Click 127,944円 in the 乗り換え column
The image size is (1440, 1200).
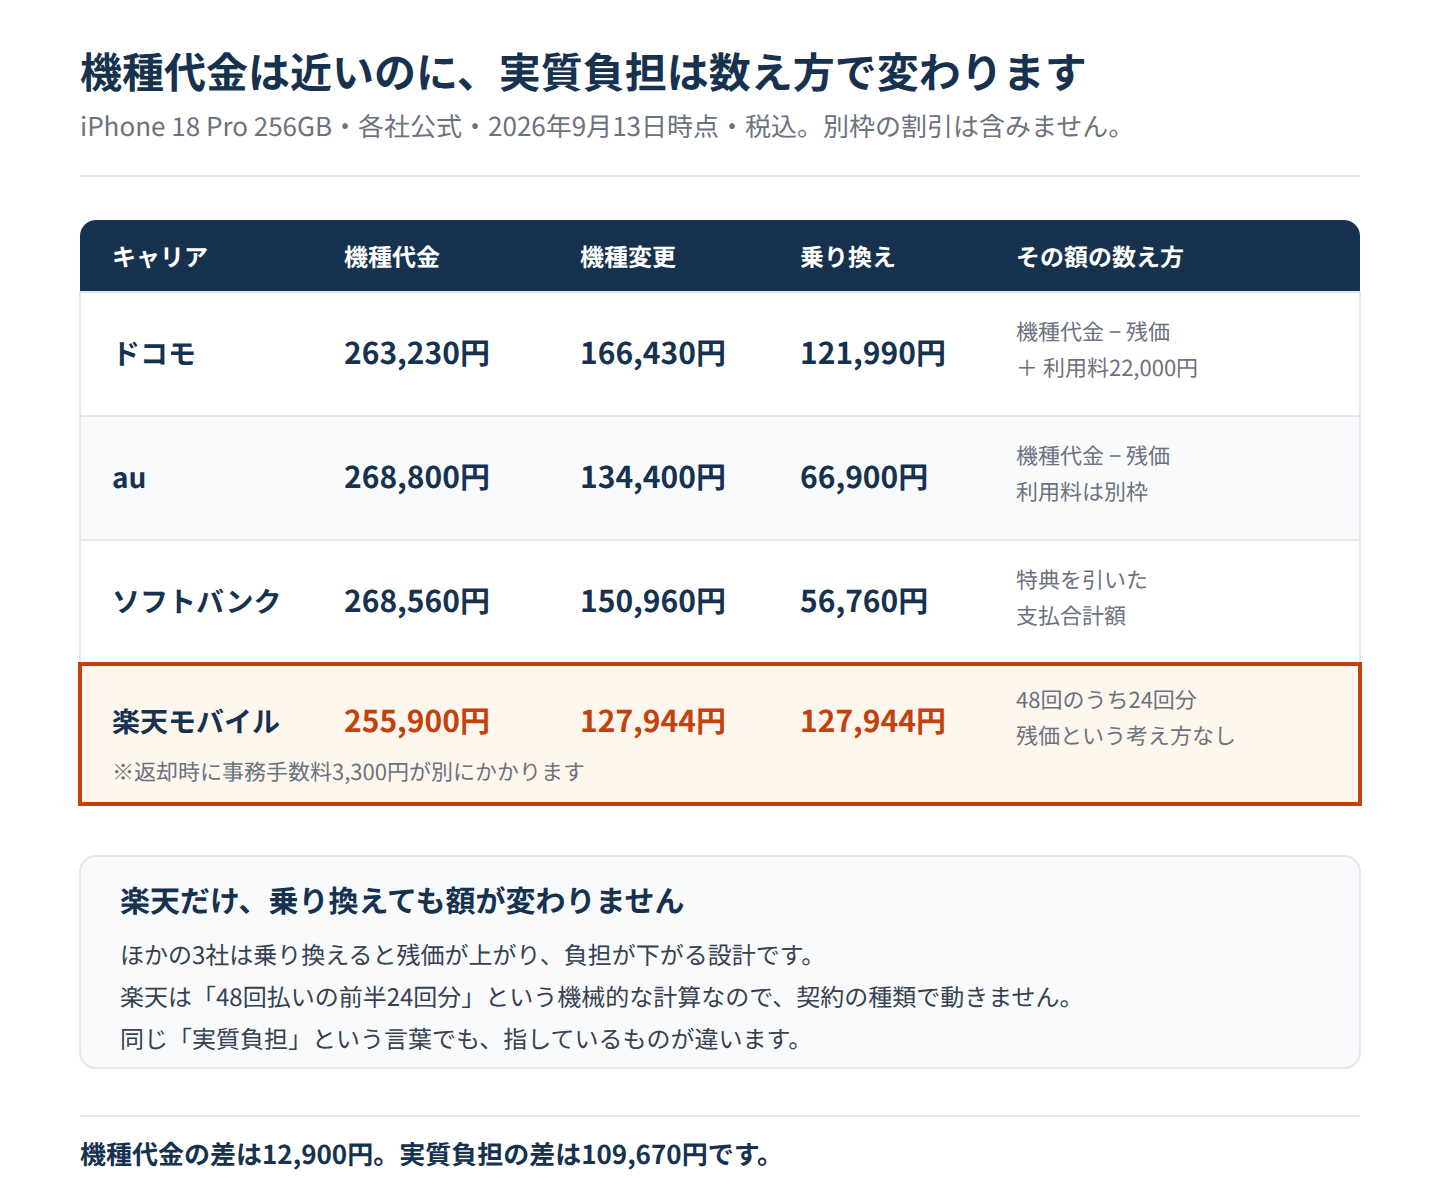tap(873, 721)
